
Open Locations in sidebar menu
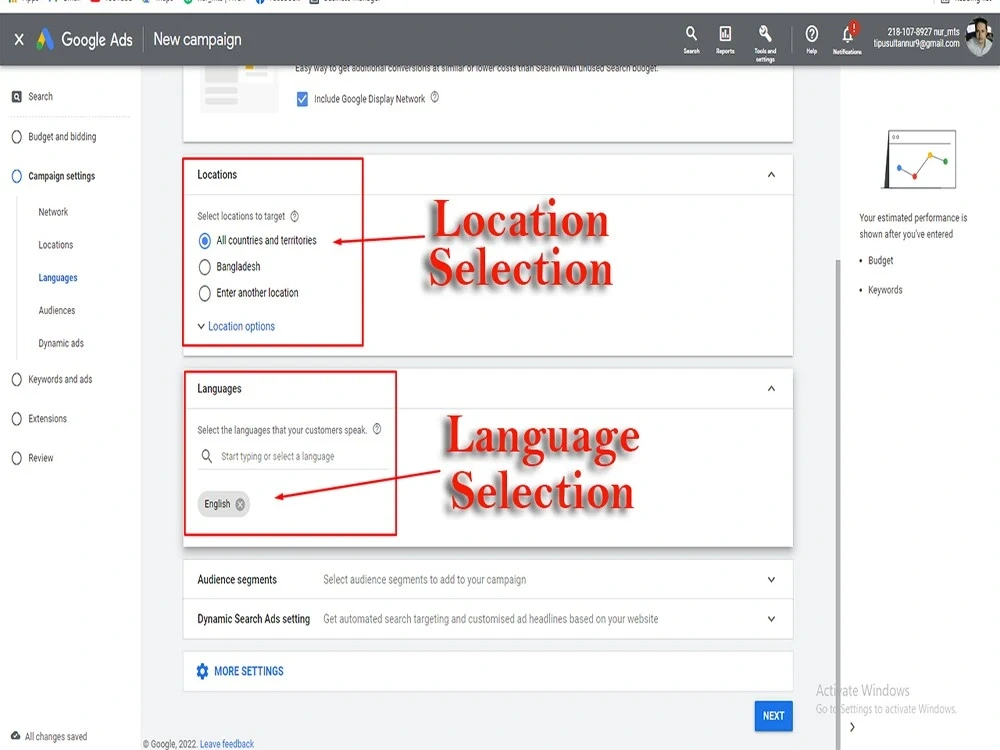55,245
